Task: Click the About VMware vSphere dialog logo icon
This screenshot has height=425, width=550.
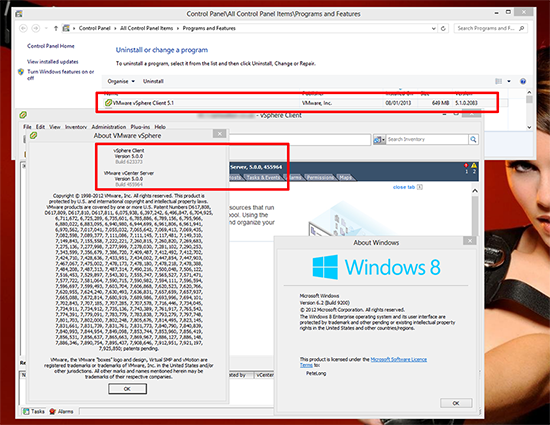Action: tap(34, 135)
